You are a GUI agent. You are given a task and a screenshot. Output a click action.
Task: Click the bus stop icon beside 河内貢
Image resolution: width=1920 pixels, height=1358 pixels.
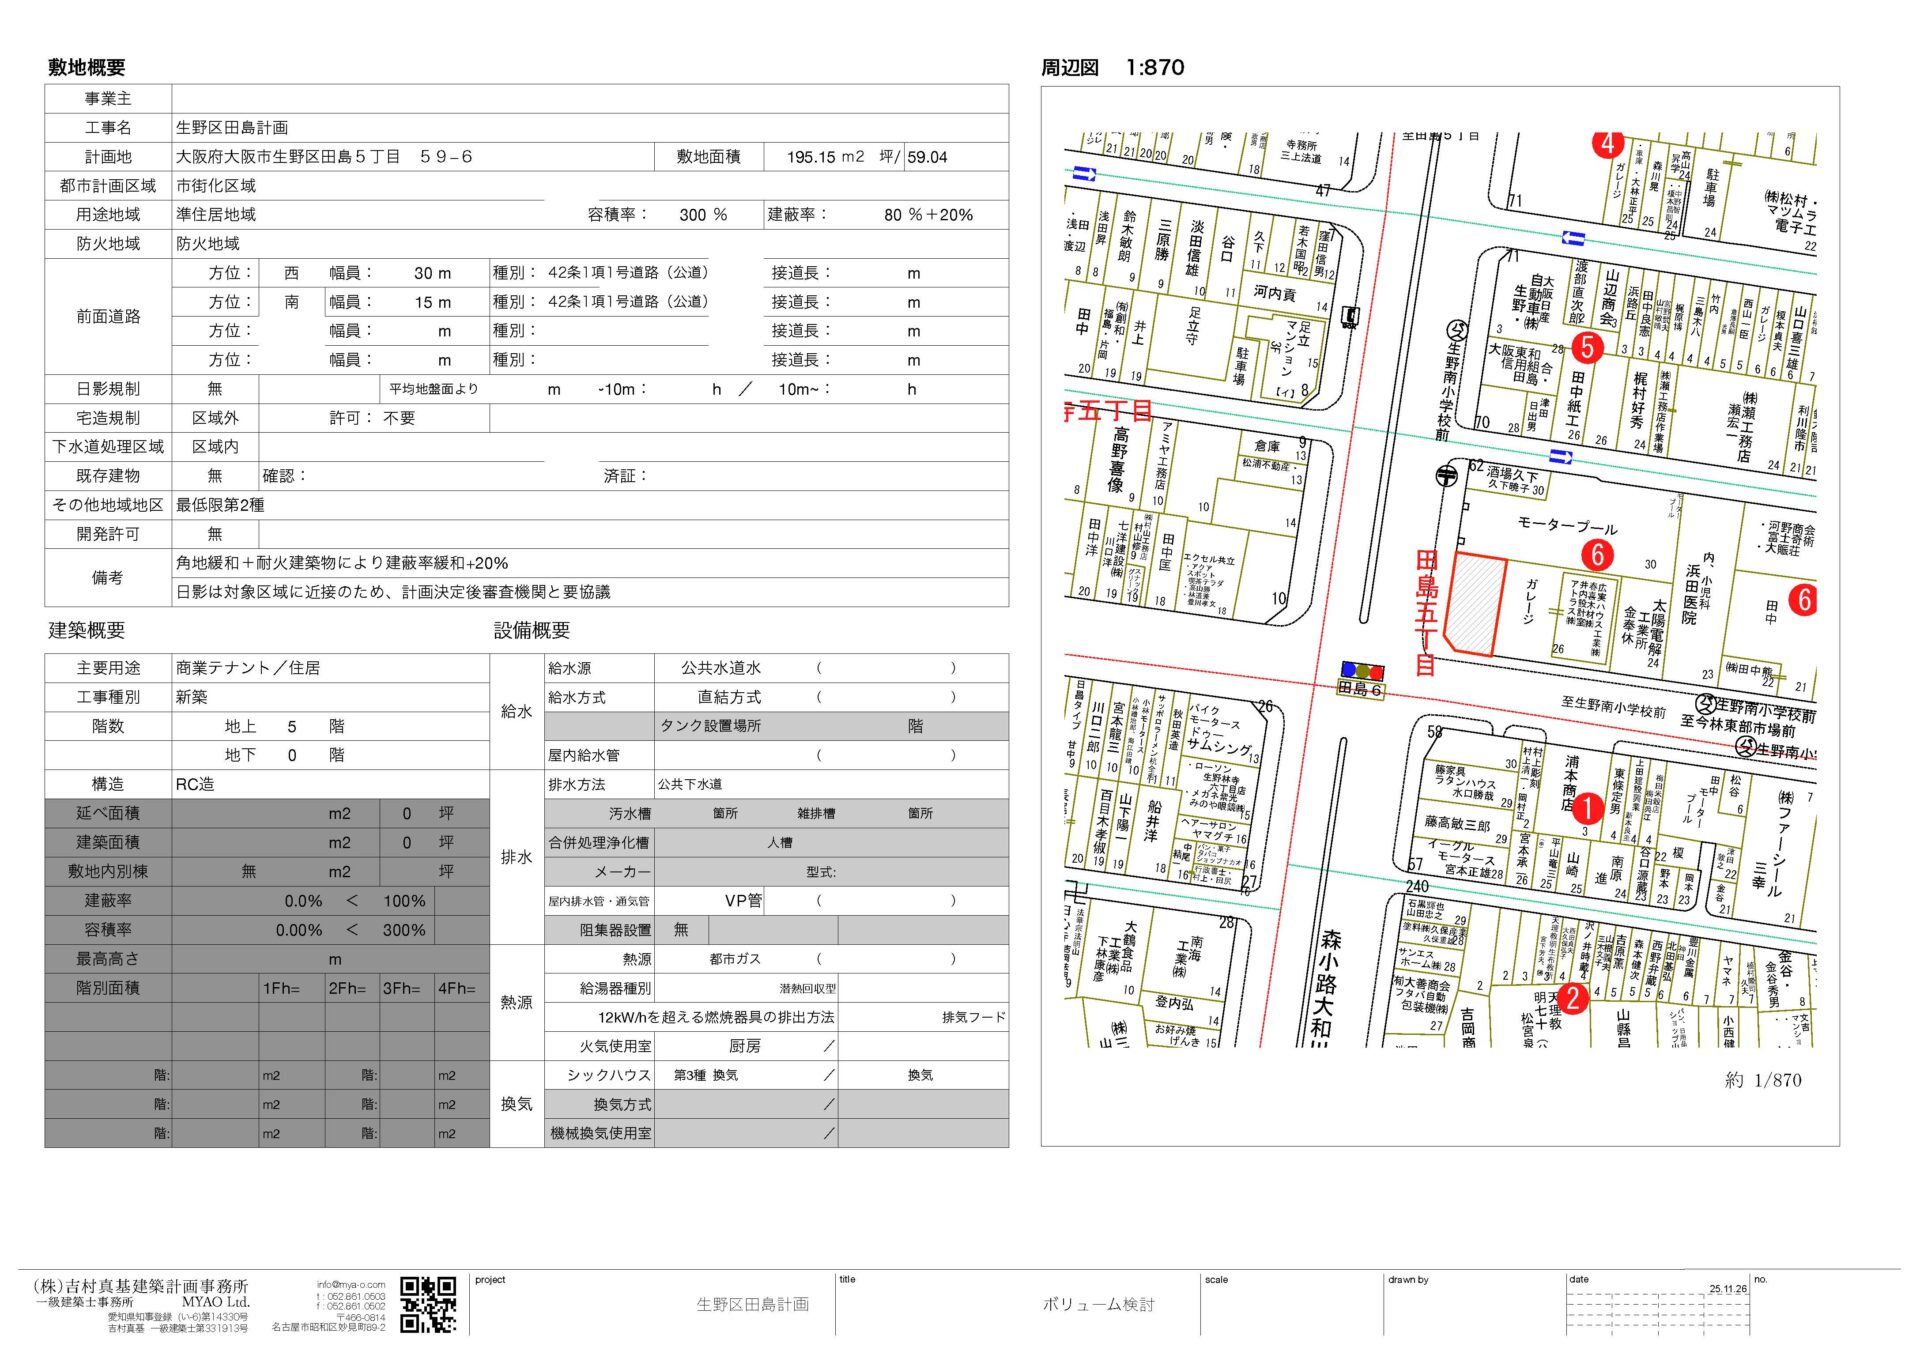1350,318
